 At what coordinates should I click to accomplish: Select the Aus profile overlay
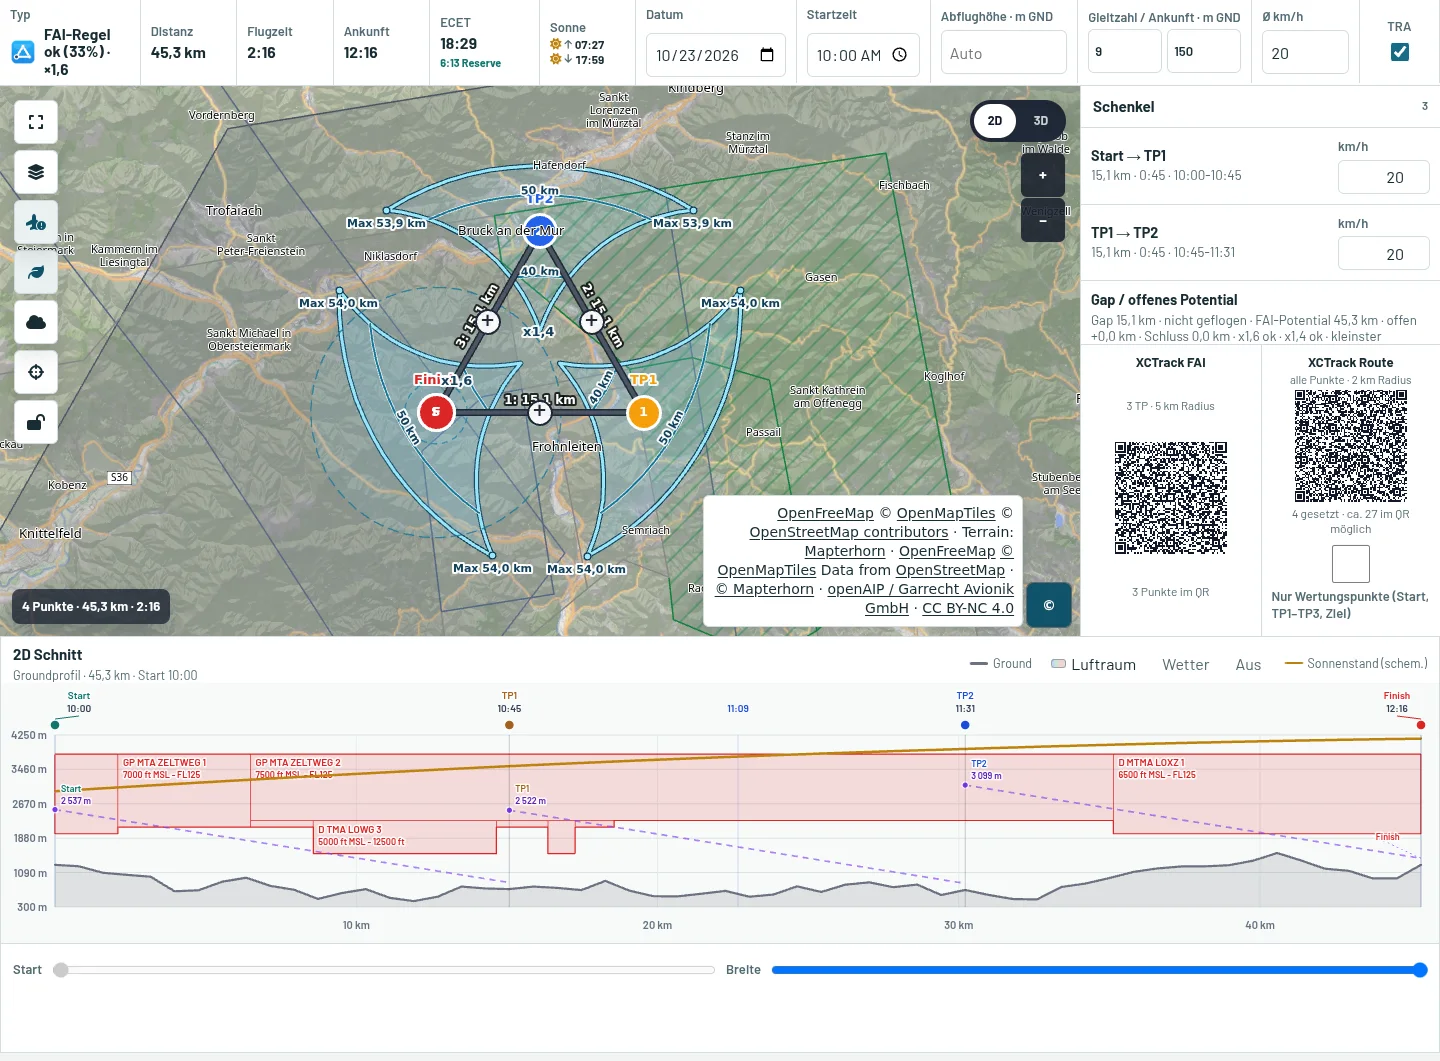pyautogui.click(x=1248, y=665)
